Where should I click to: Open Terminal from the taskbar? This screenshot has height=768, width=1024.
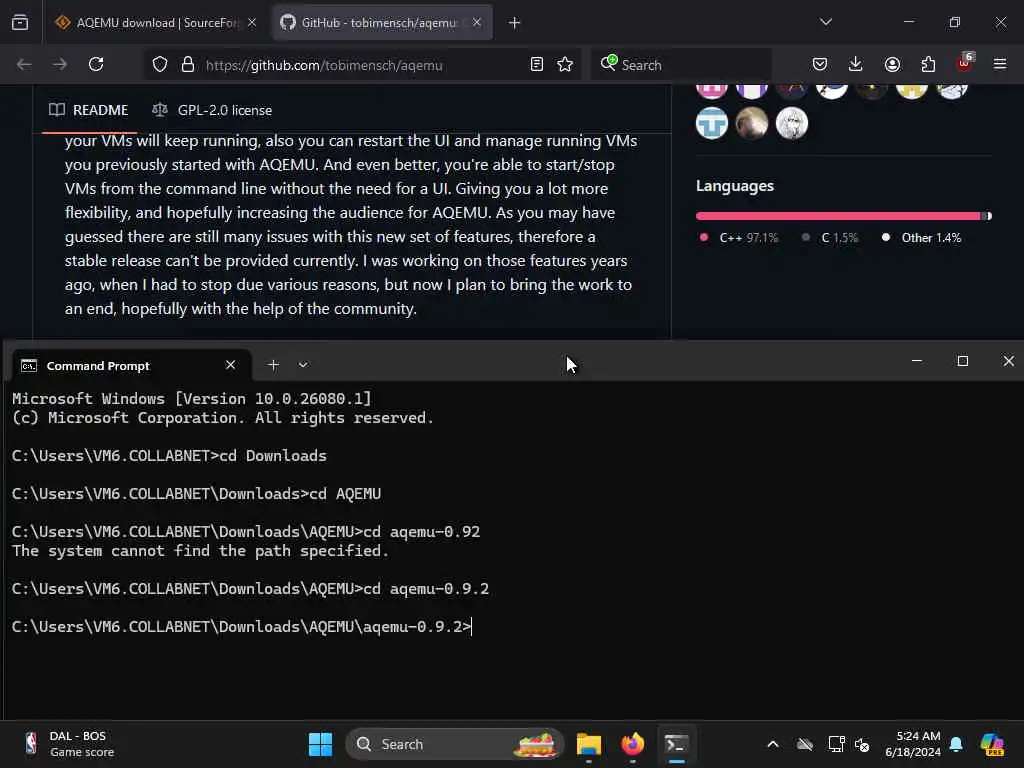(x=676, y=744)
